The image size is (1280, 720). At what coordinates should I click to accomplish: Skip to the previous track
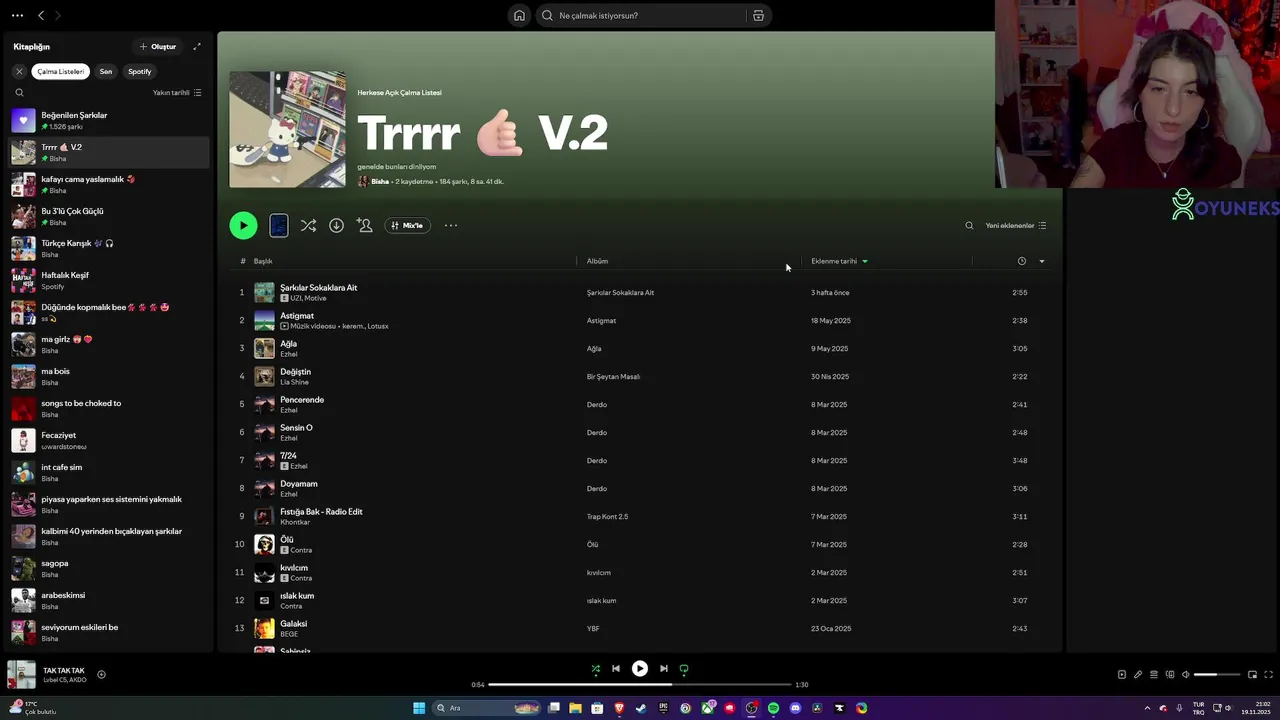coord(616,668)
